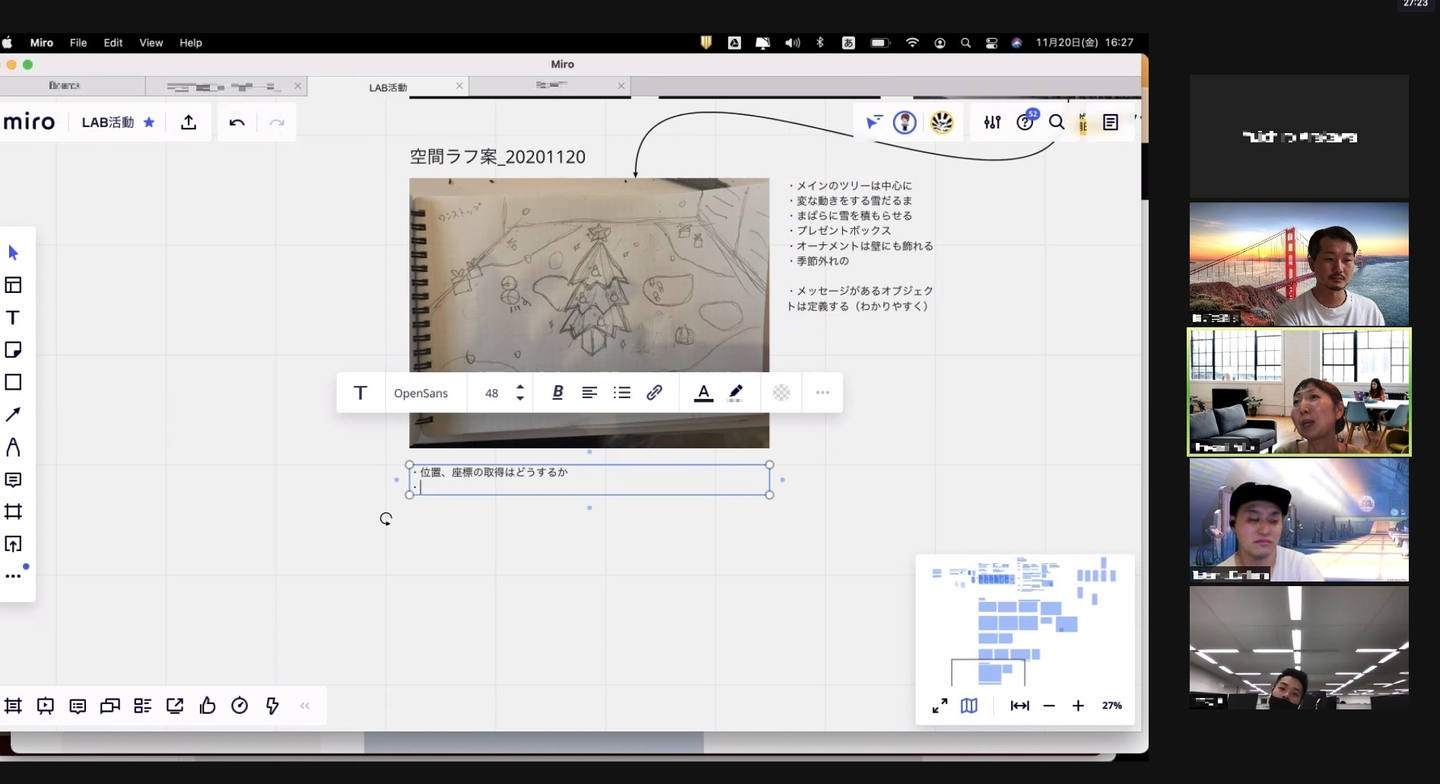
Task: Select the sticky note tool
Action: pyautogui.click(x=13, y=350)
